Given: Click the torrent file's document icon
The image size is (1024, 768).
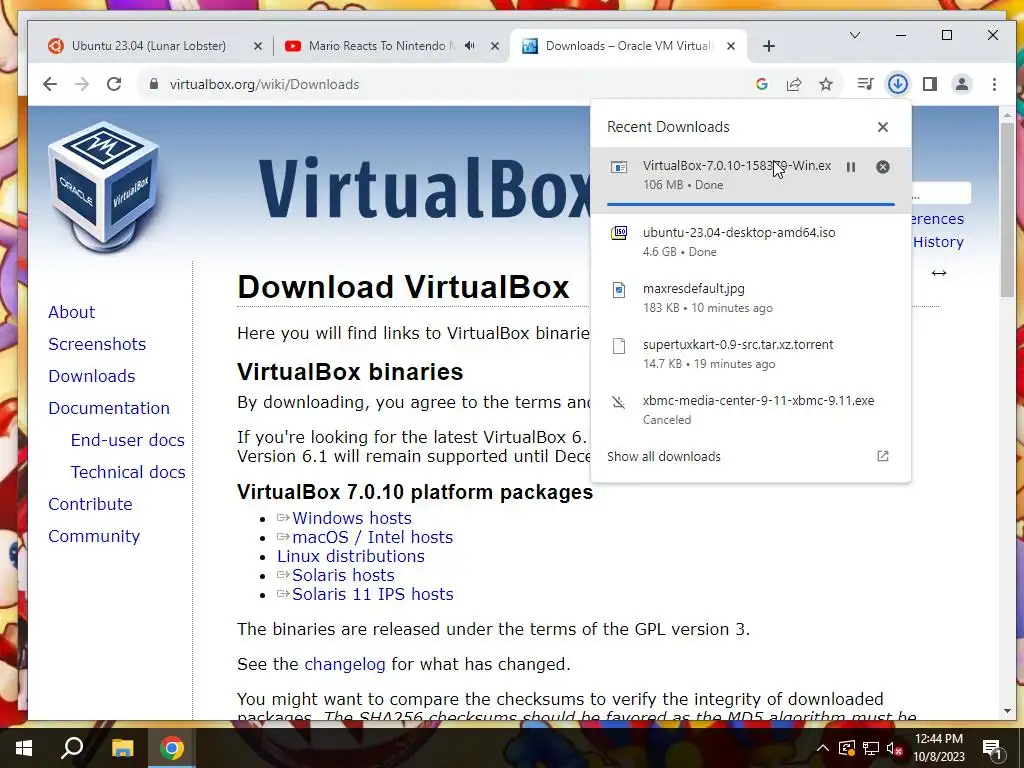Looking at the screenshot, I should click(618, 345).
